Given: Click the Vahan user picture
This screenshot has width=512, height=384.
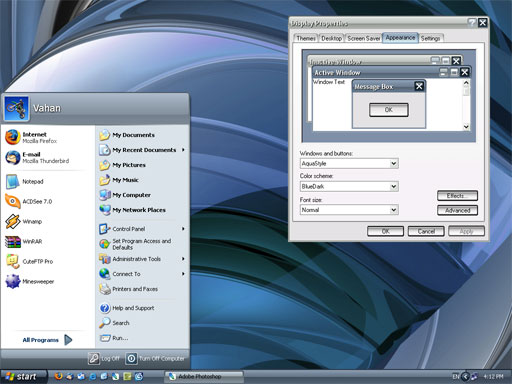Looking at the screenshot, I should (16, 109).
